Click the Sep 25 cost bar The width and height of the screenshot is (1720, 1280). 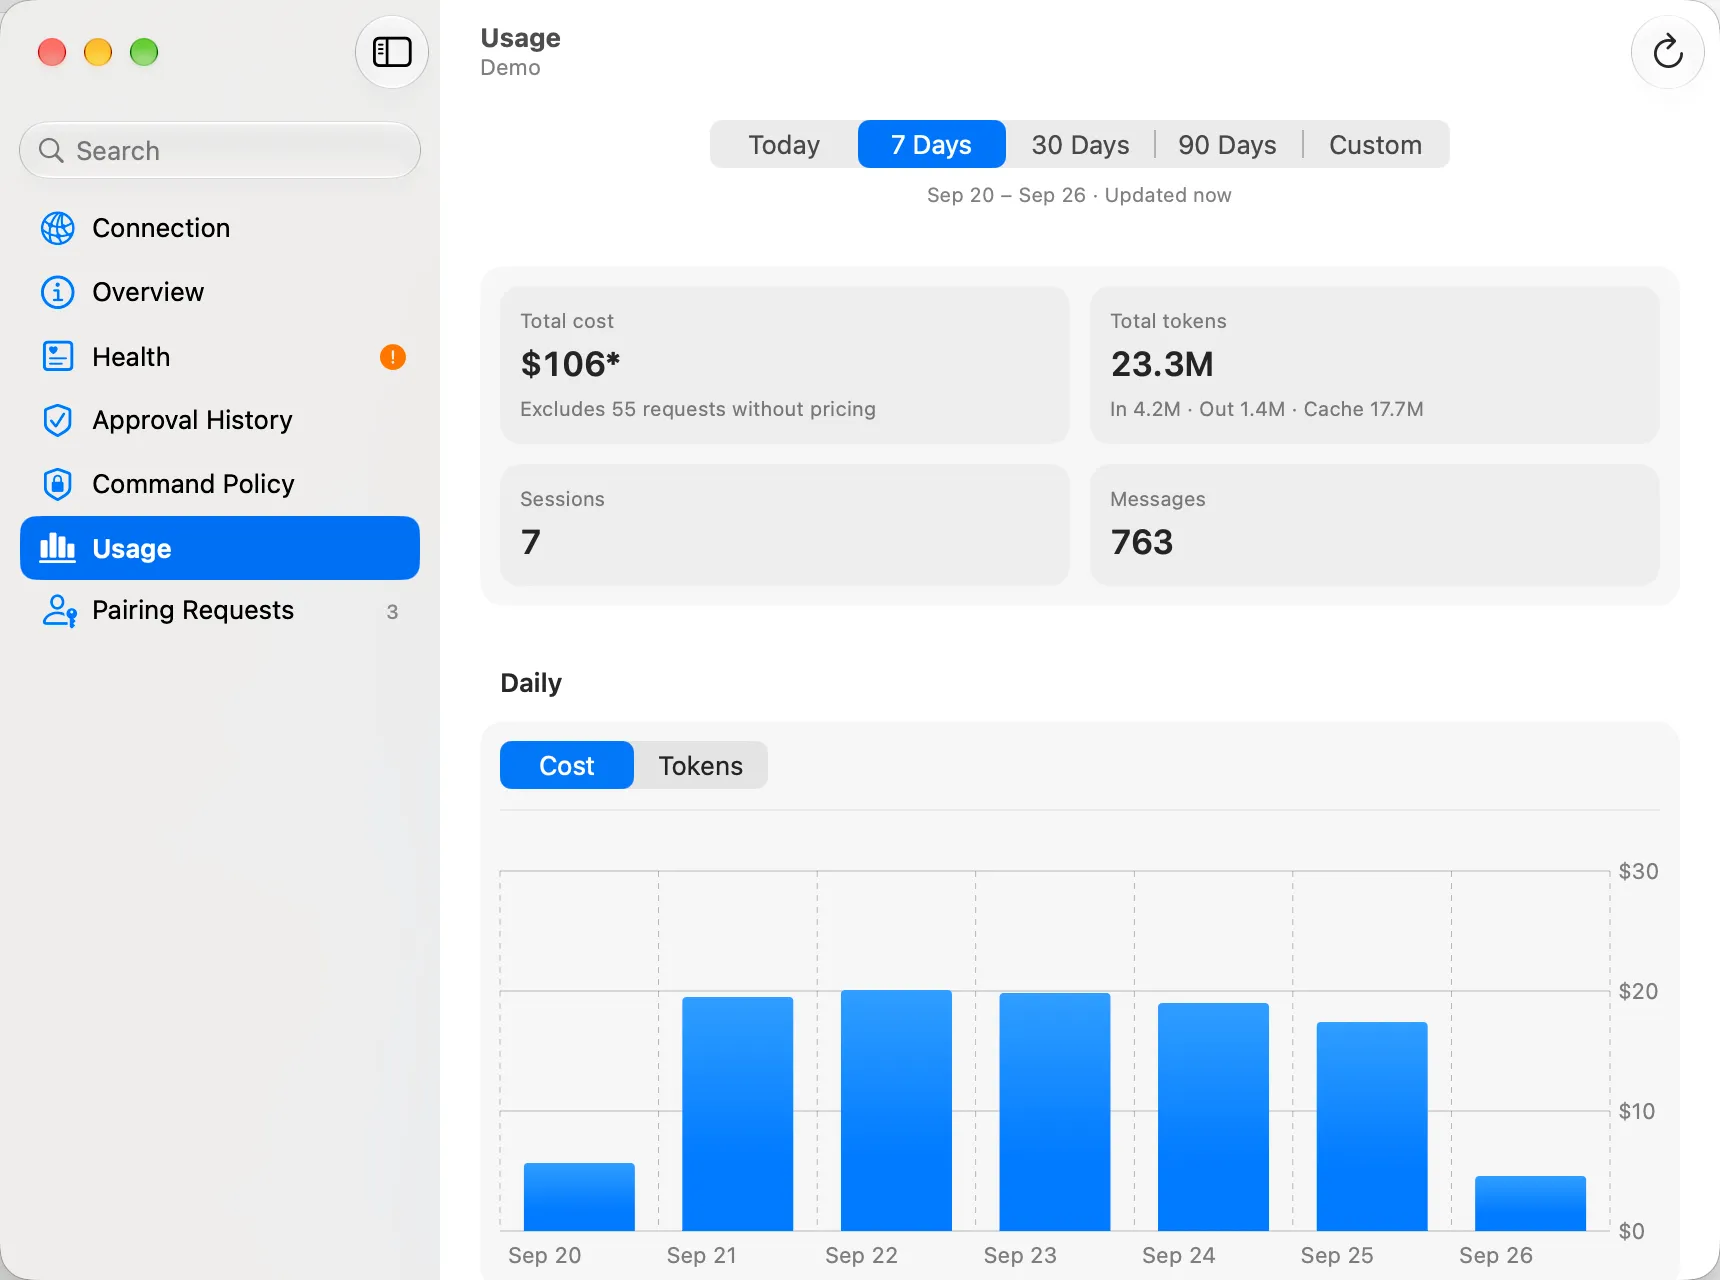click(x=1372, y=1126)
